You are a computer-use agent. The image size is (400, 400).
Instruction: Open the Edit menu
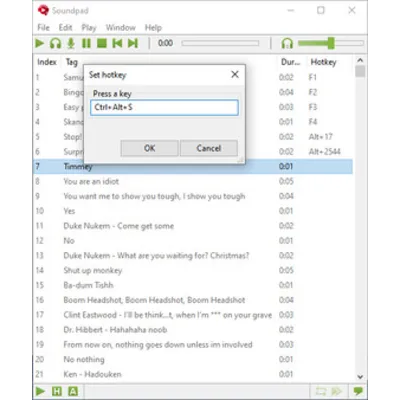[x=65, y=28]
